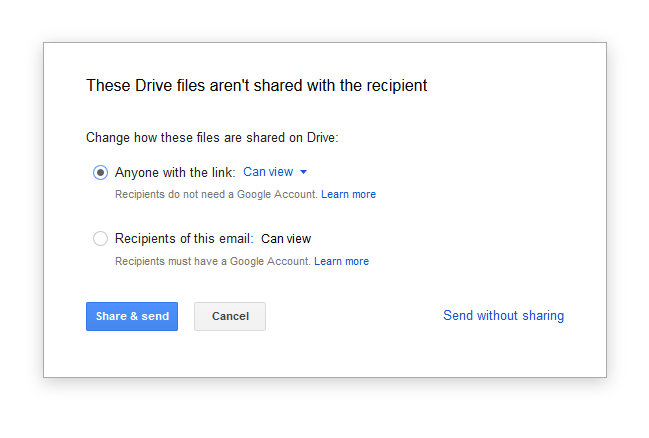
Task: Choose 'Send without sharing' link
Action: point(504,315)
